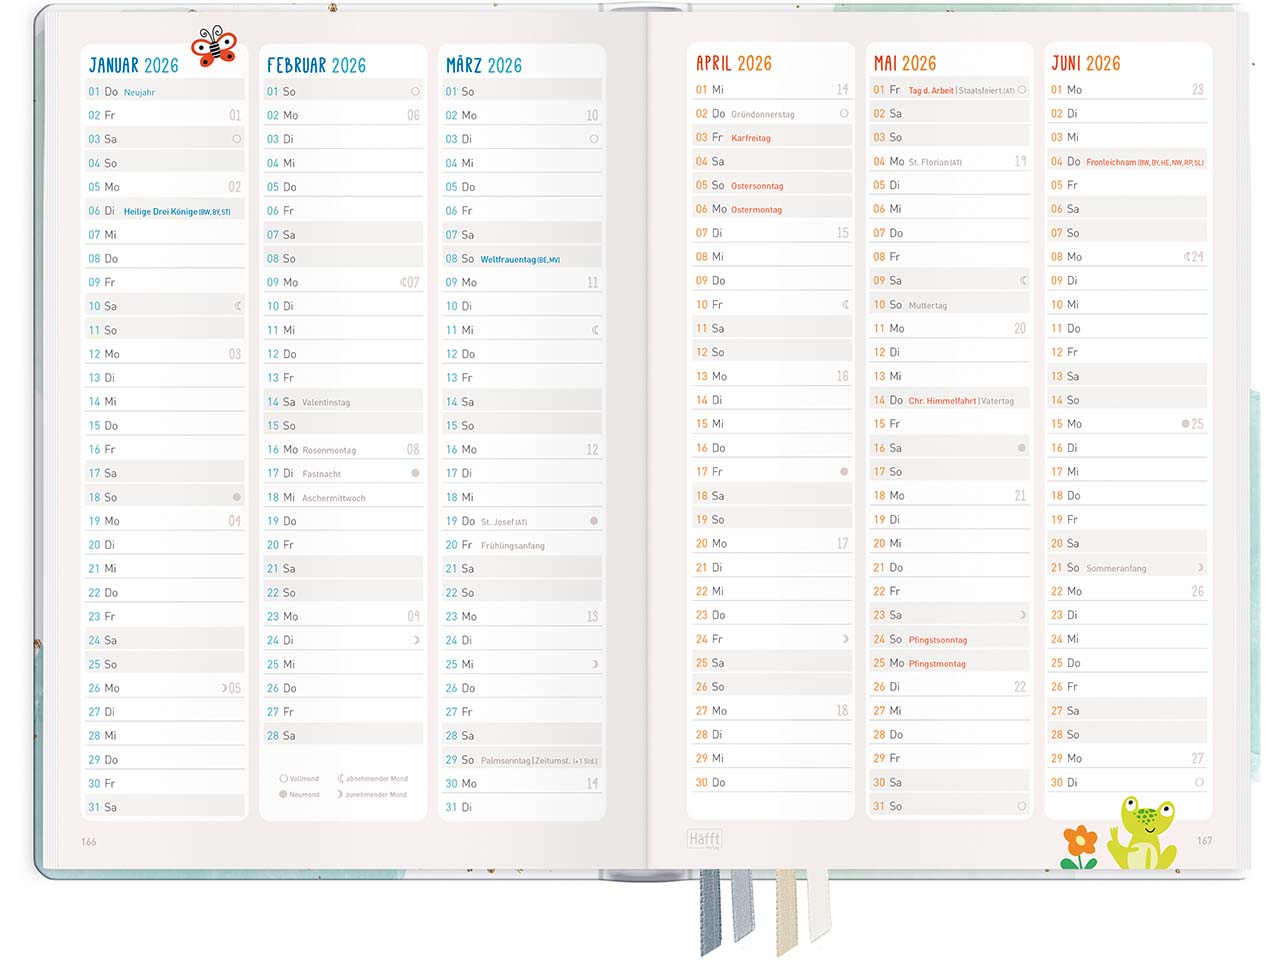Click the waxing moon on Sommeranfang row
This screenshot has height=960, width=1280.
[1200, 568]
